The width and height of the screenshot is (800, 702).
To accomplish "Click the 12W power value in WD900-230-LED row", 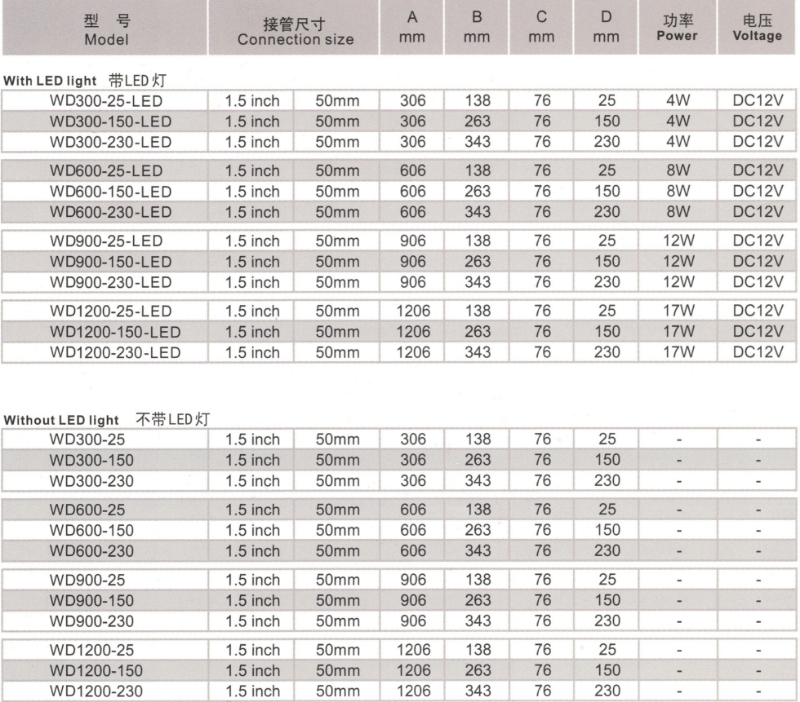I will (679, 282).
